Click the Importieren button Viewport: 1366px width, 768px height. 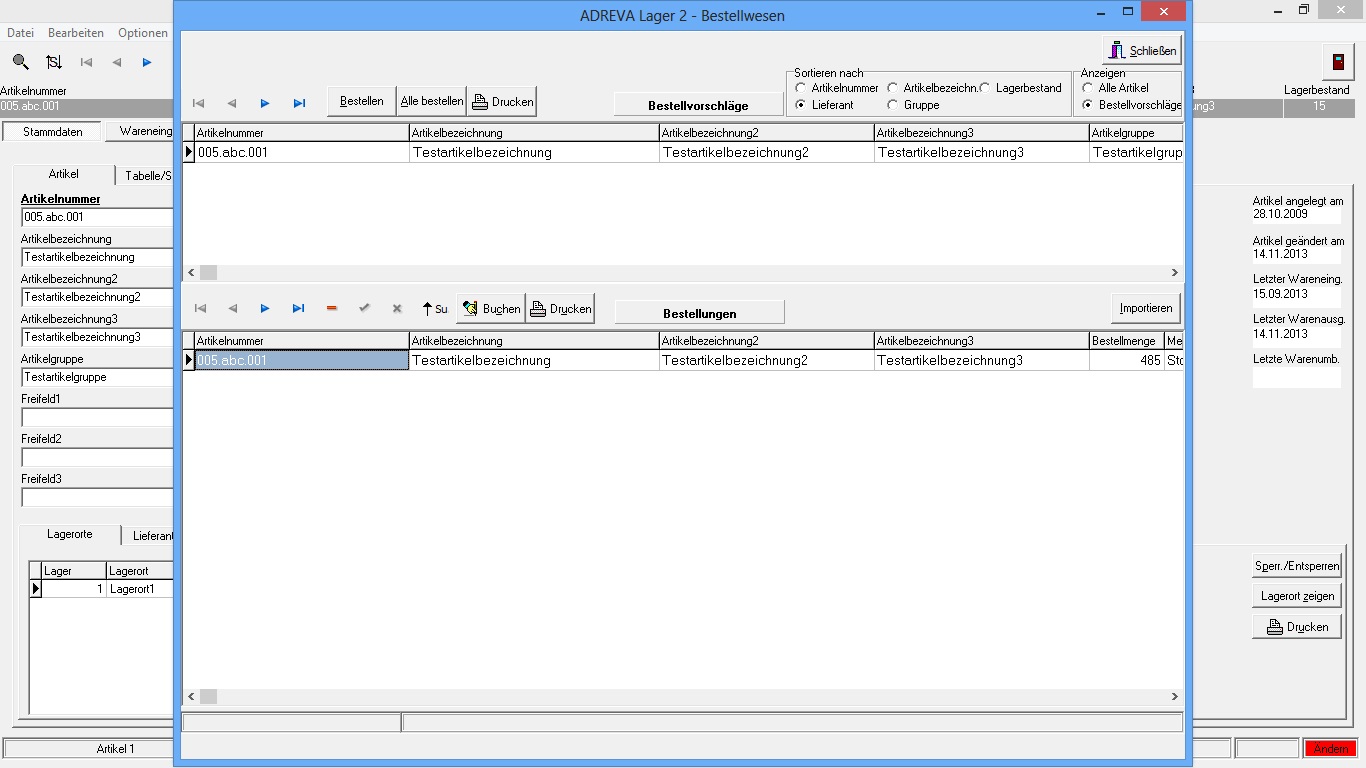point(1146,308)
